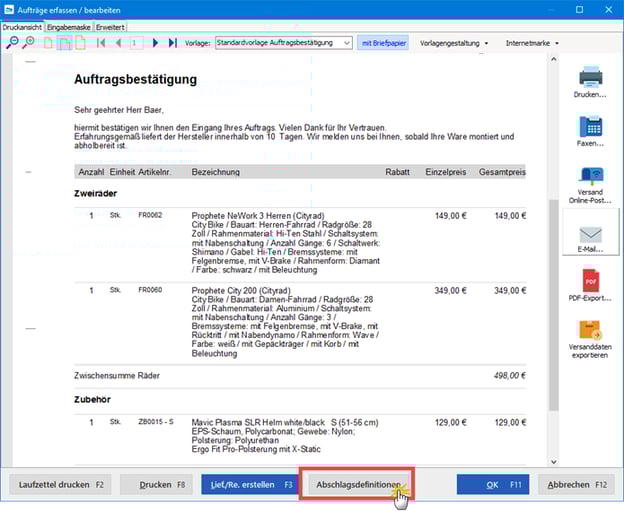Click Versanddaten exportieren package icon

tap(590, 337)
